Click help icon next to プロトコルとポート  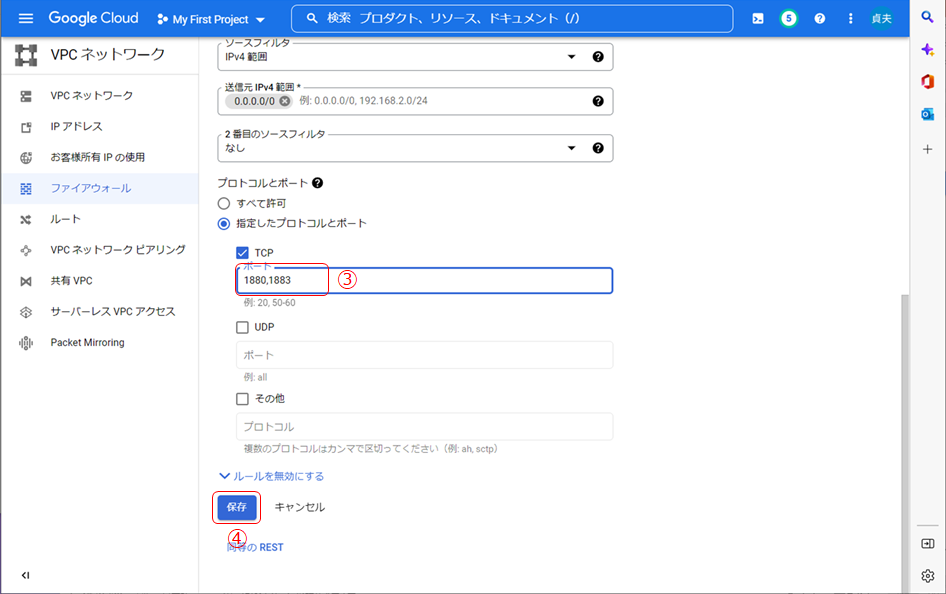tap(318, 183)
